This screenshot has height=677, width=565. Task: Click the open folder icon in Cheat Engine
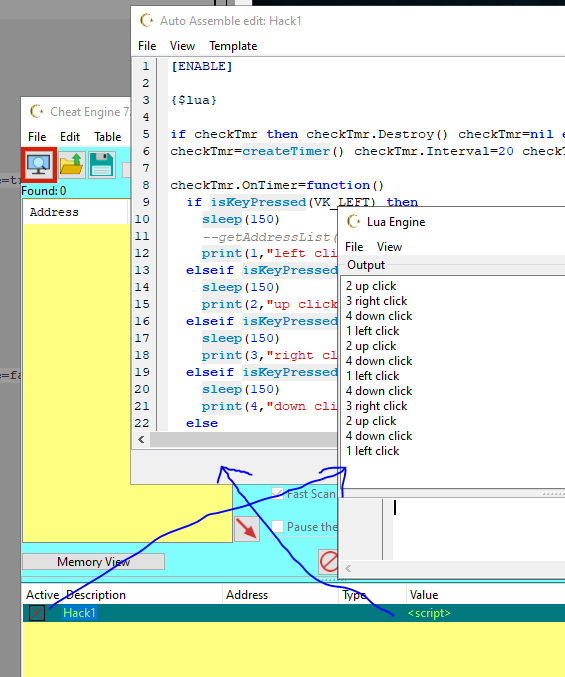click(71, 165)
